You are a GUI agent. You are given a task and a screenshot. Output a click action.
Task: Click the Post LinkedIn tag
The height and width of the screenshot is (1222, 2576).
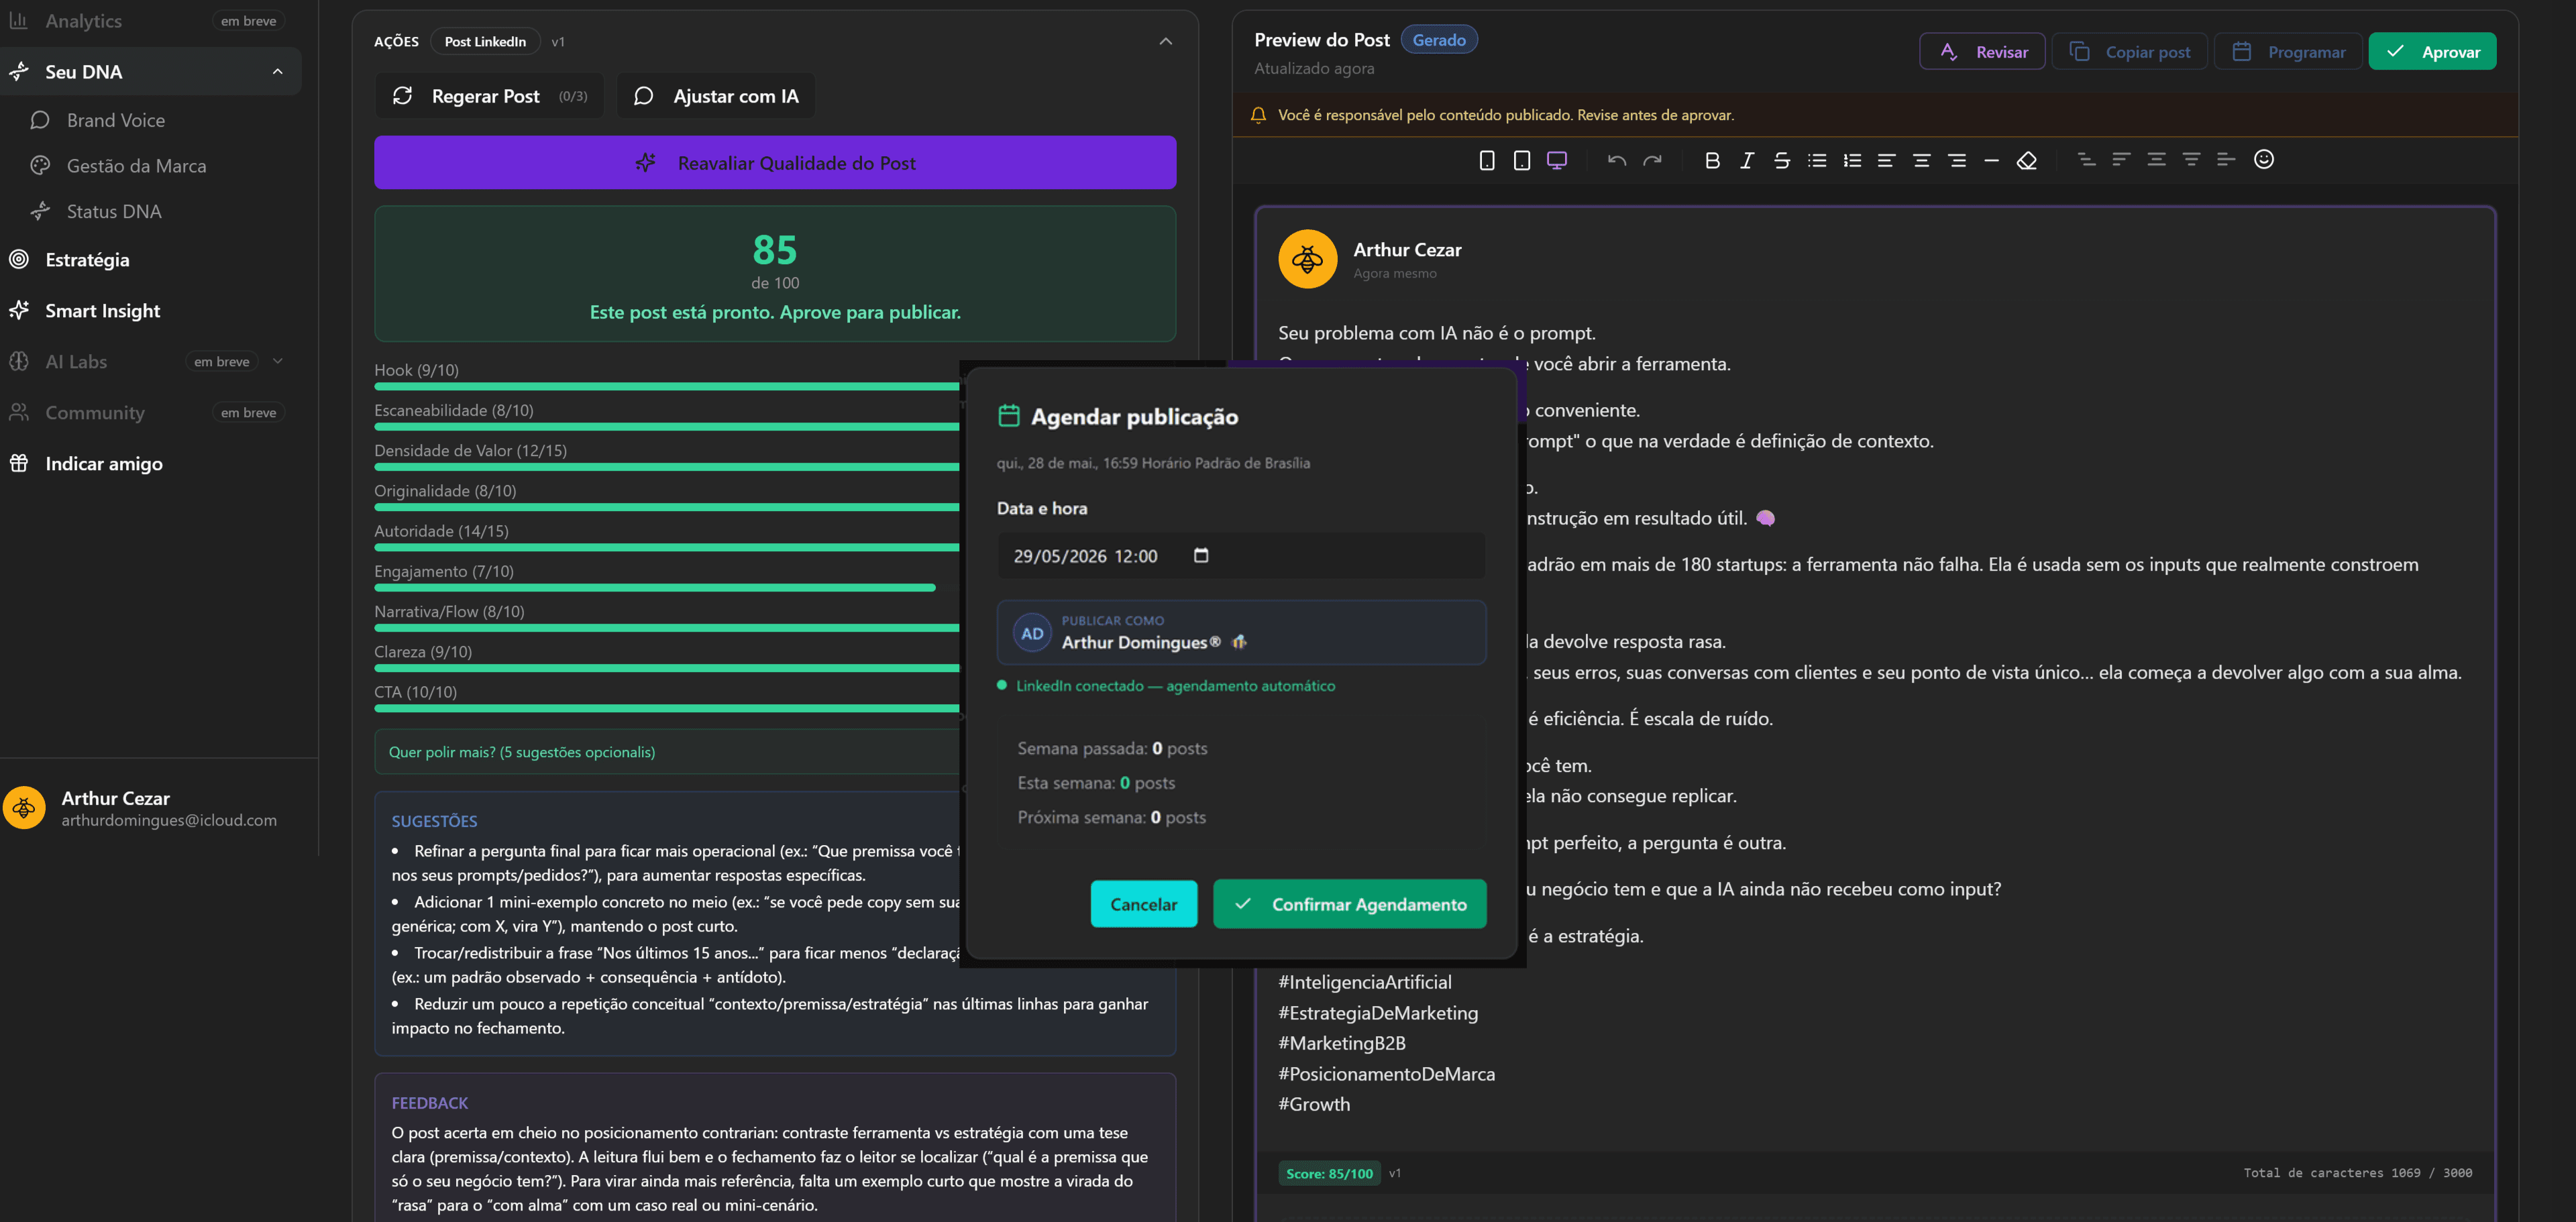click(x=485, y=41)
